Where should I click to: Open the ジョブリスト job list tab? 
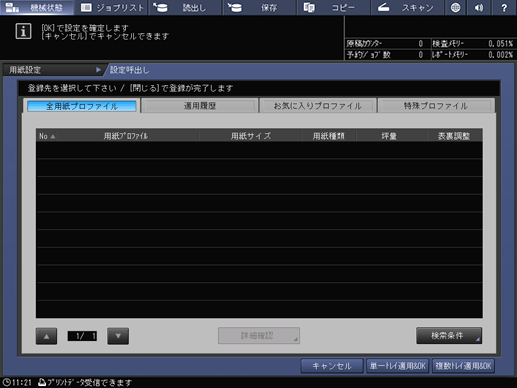(112, 7)
